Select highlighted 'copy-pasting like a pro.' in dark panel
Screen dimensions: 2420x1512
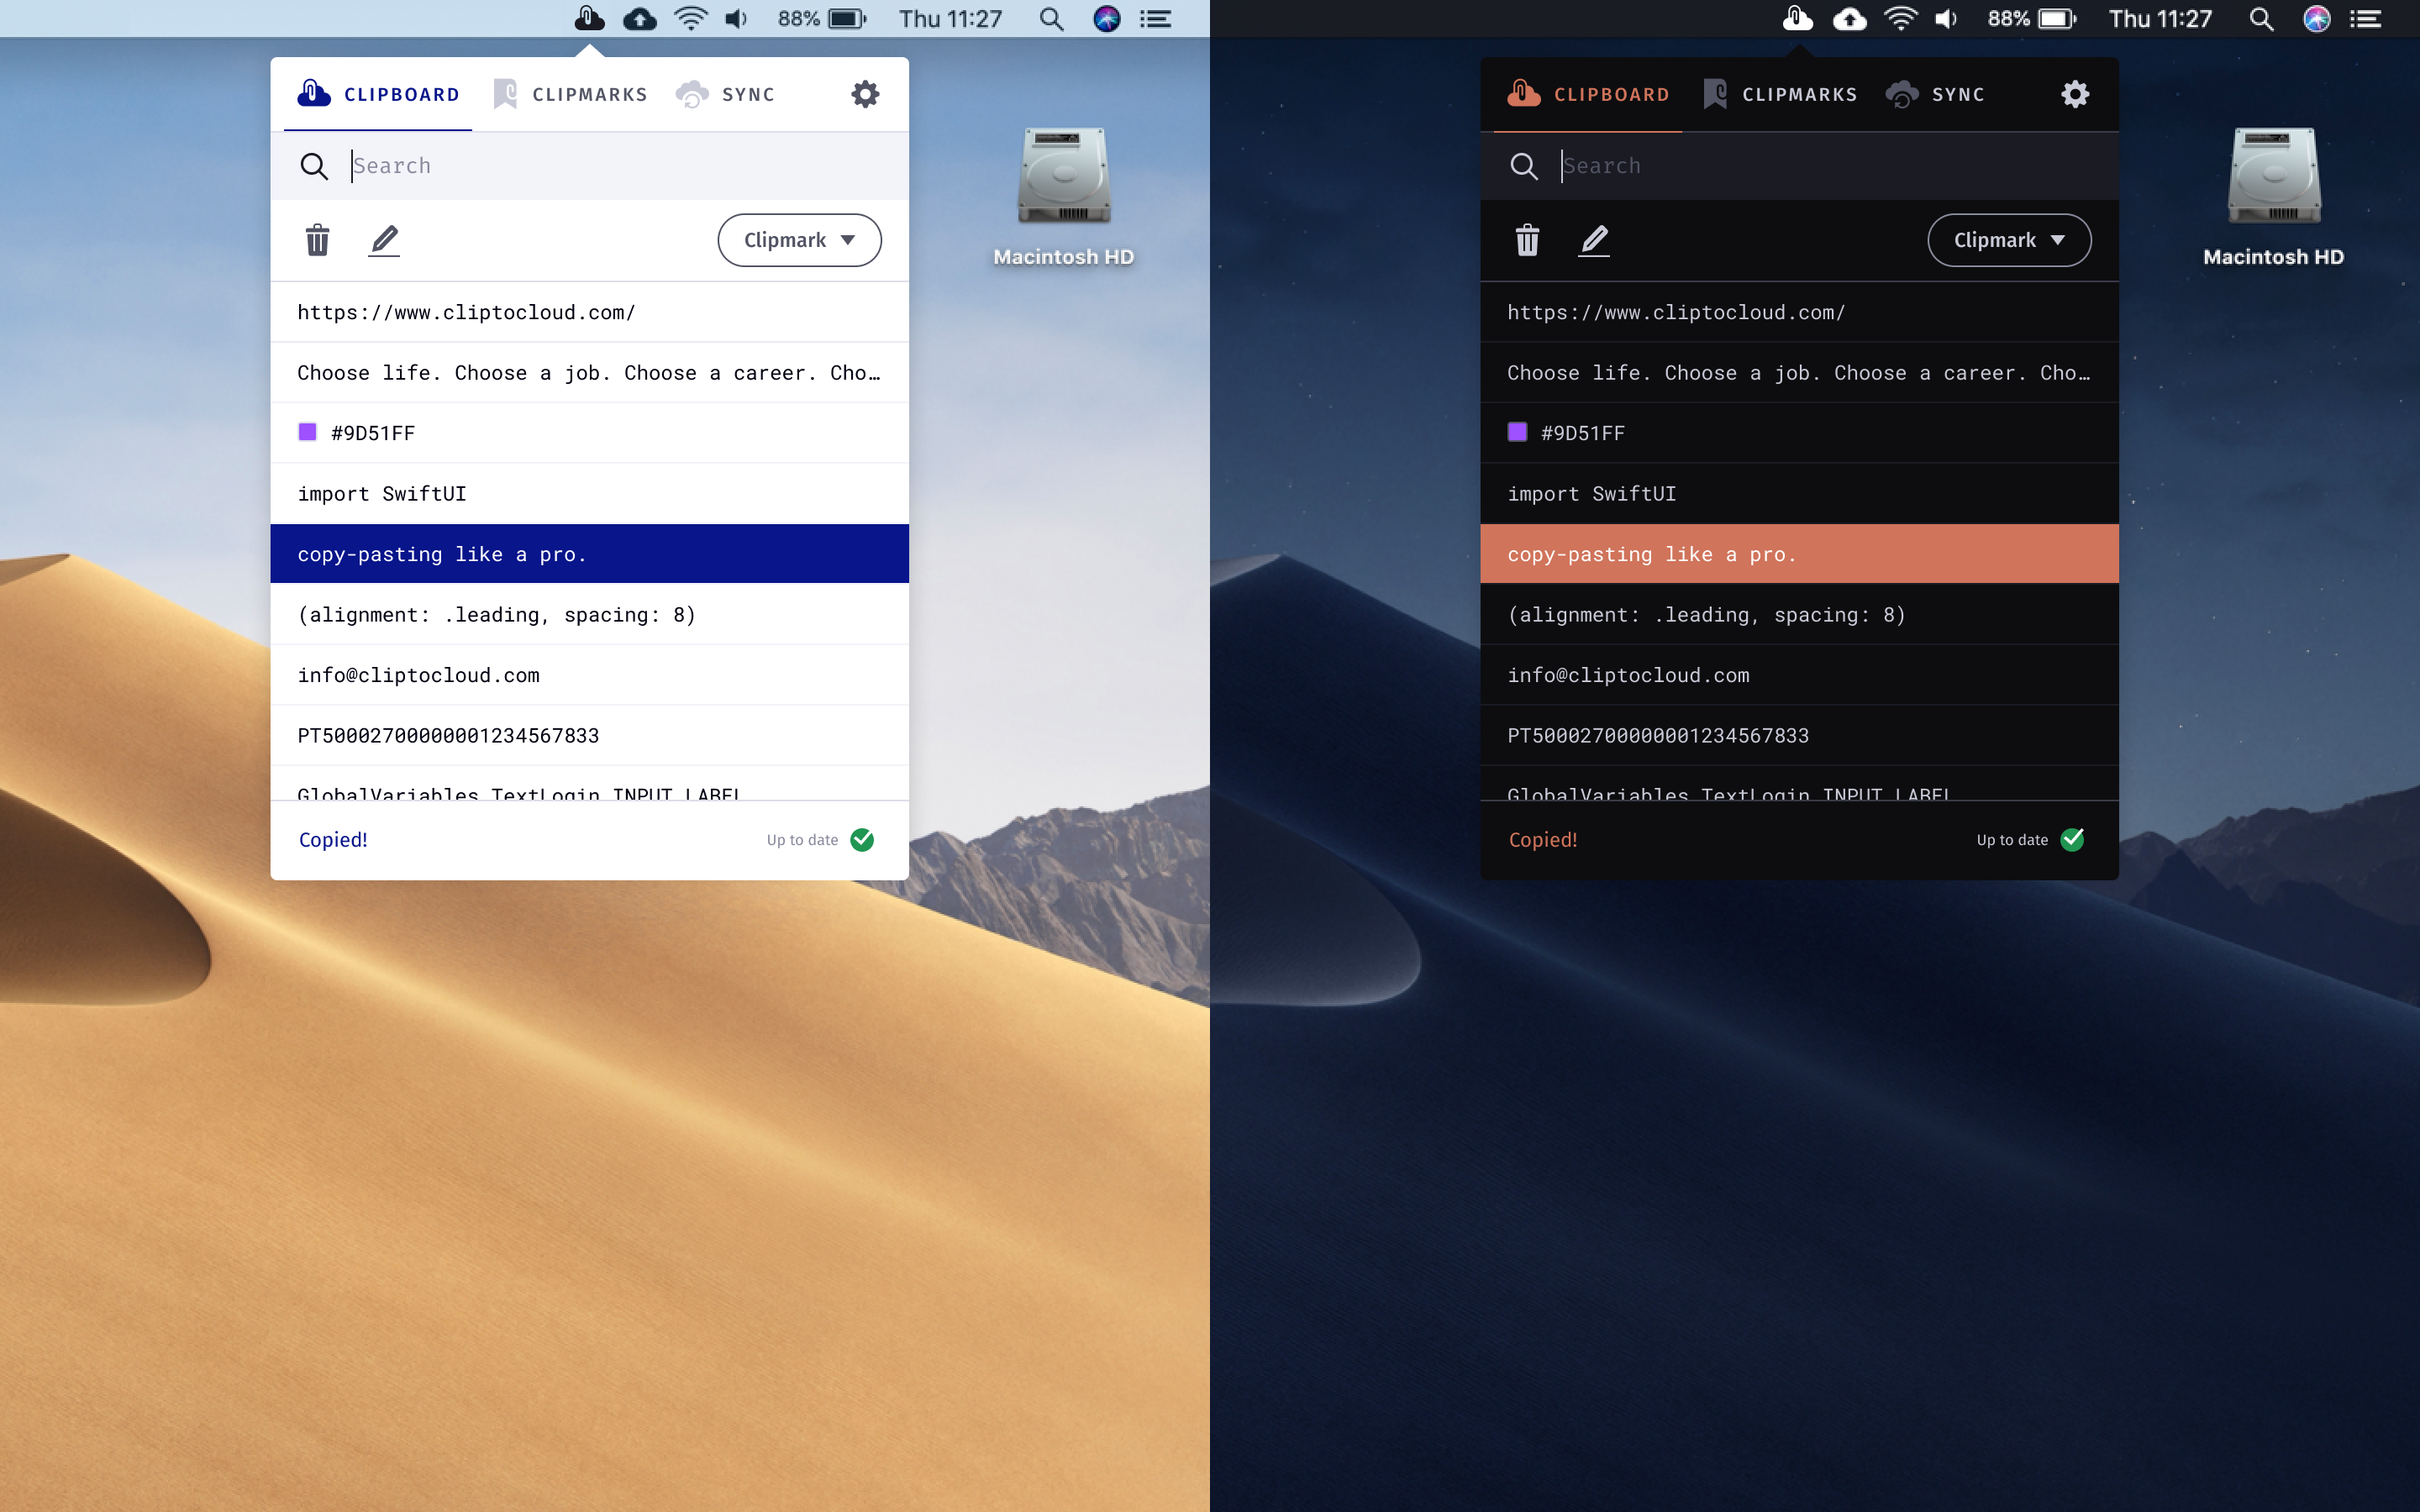point(1799,554)
